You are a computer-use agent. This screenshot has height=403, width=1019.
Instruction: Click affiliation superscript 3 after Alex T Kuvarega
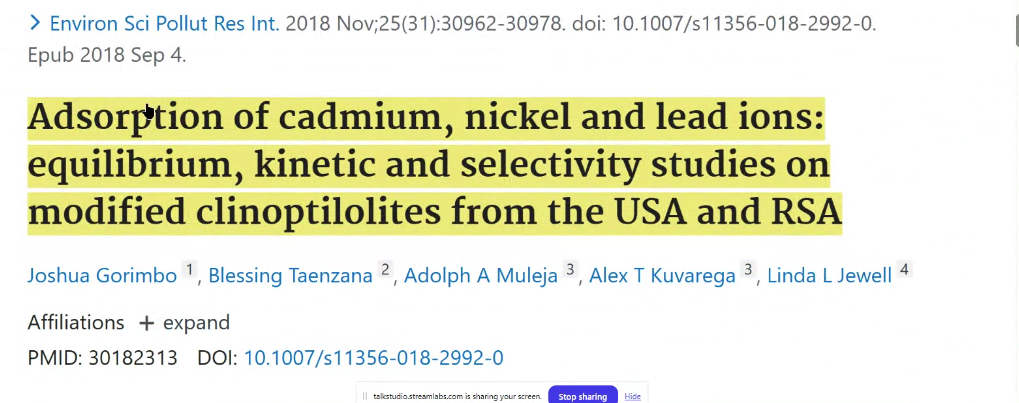(x=748, y=269)
